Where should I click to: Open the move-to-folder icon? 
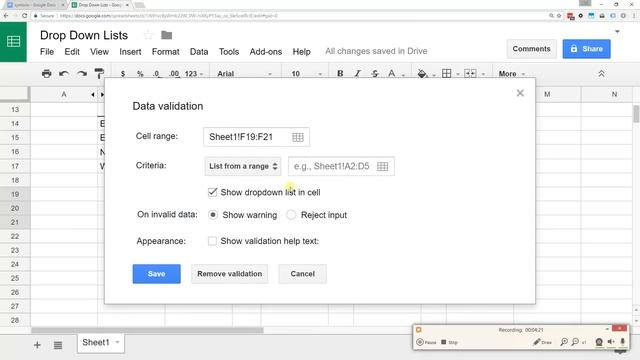(x=167, y=35)
